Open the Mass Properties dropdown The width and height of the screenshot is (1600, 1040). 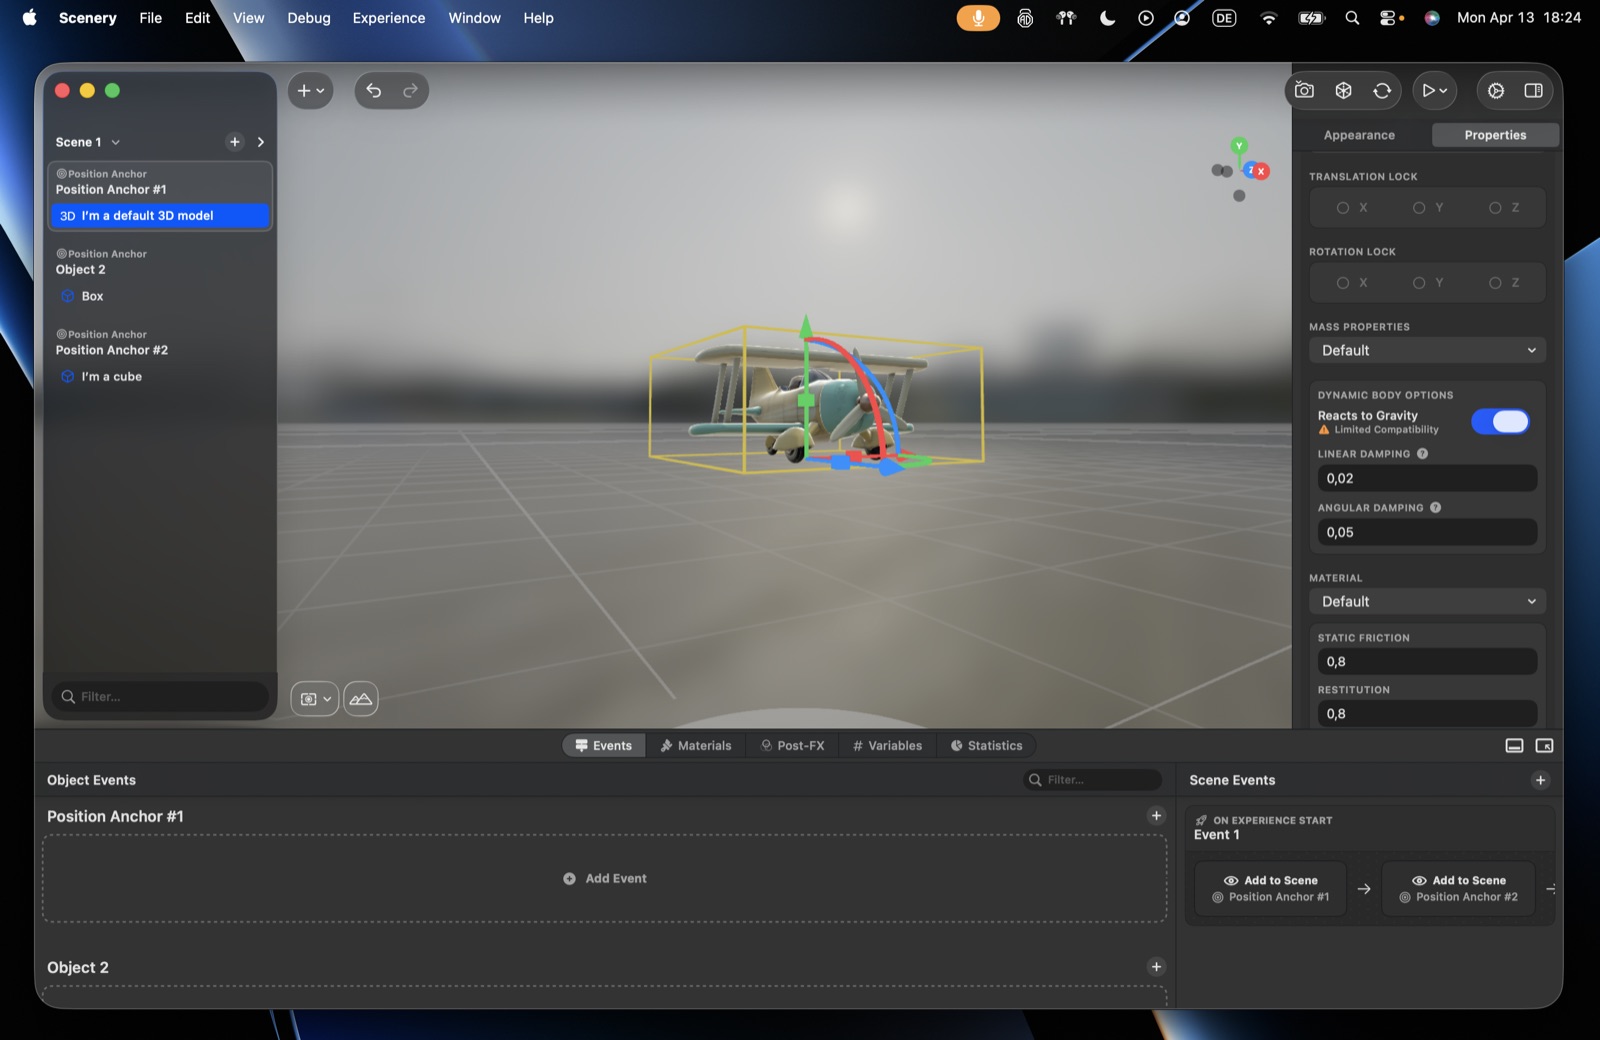pyautogui.click(x=1427, y=351)
